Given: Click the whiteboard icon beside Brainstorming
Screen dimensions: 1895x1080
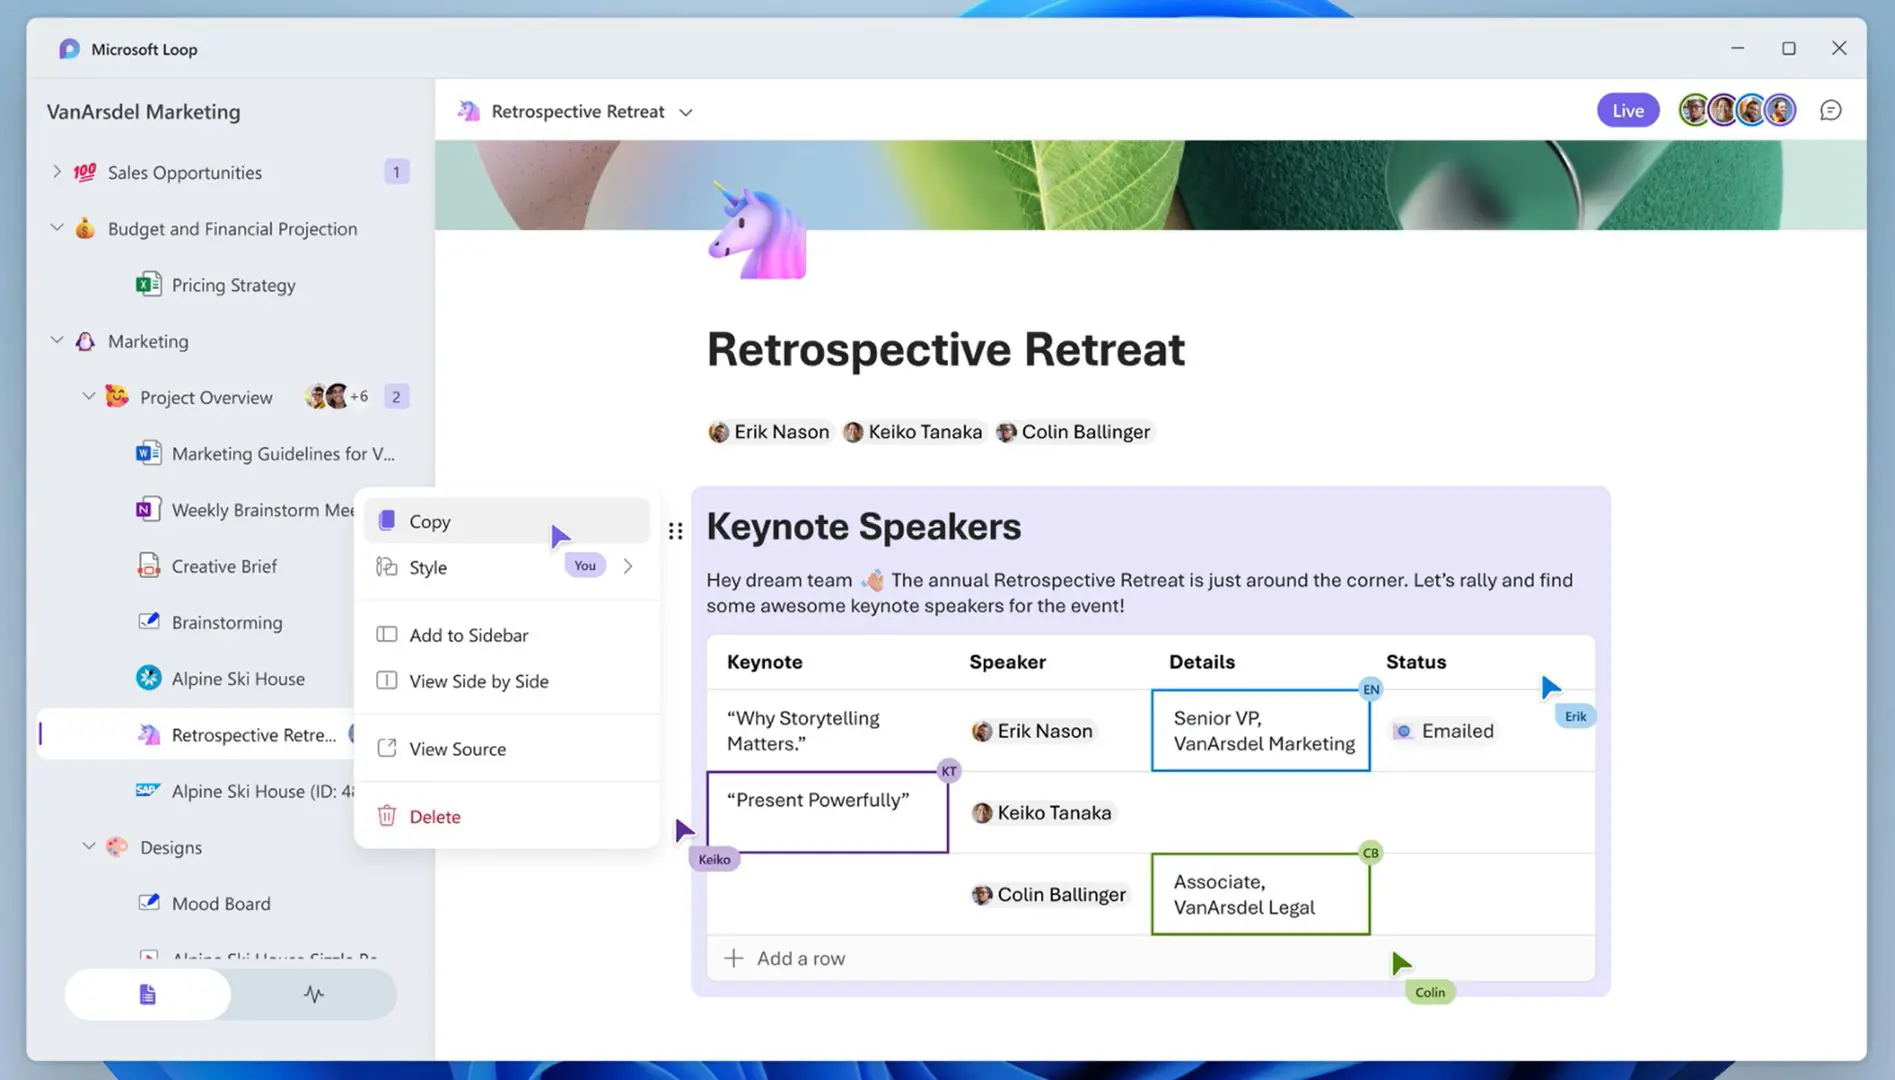Looking at the screenshot, I should pos(149,622).
